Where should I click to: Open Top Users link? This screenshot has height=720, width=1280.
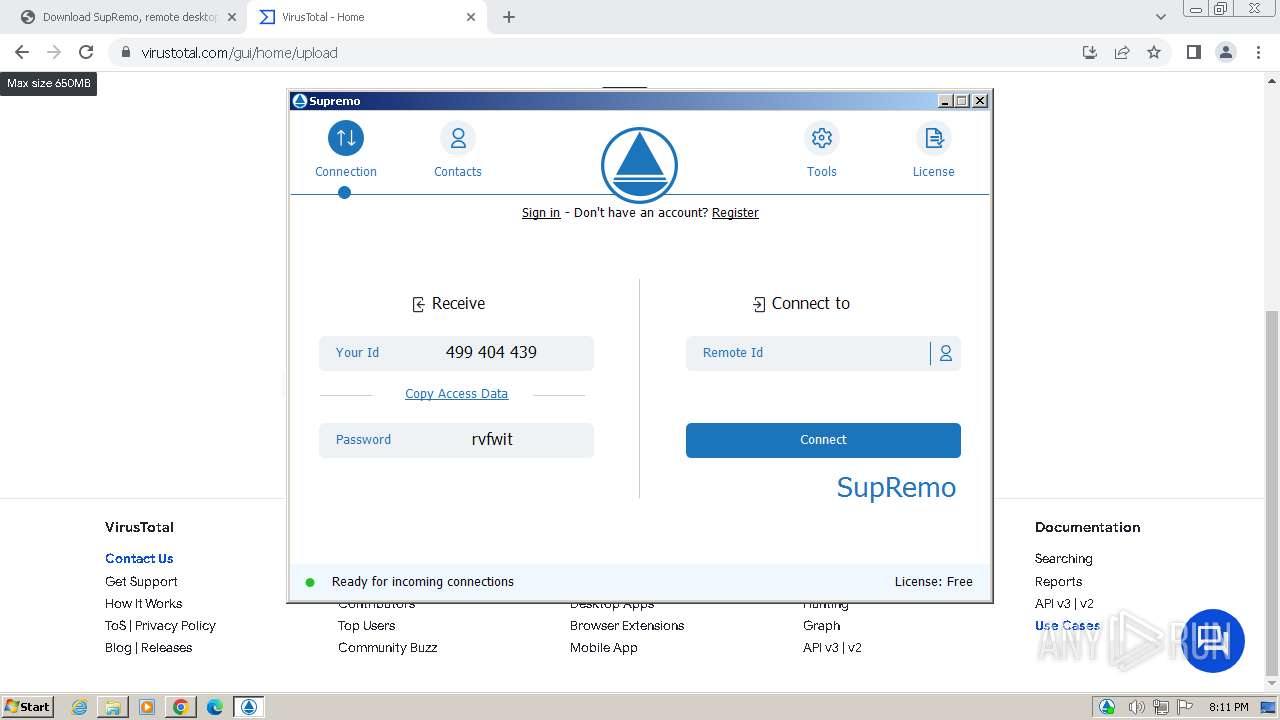pos(366,626)
